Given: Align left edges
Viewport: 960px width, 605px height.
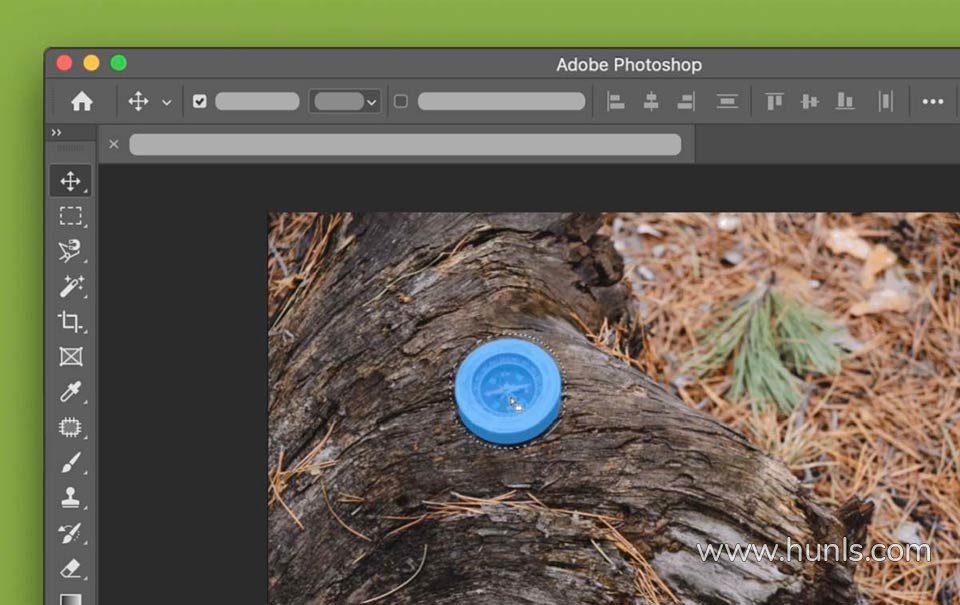Looking at the screenshot, I should tap(615, 101).
